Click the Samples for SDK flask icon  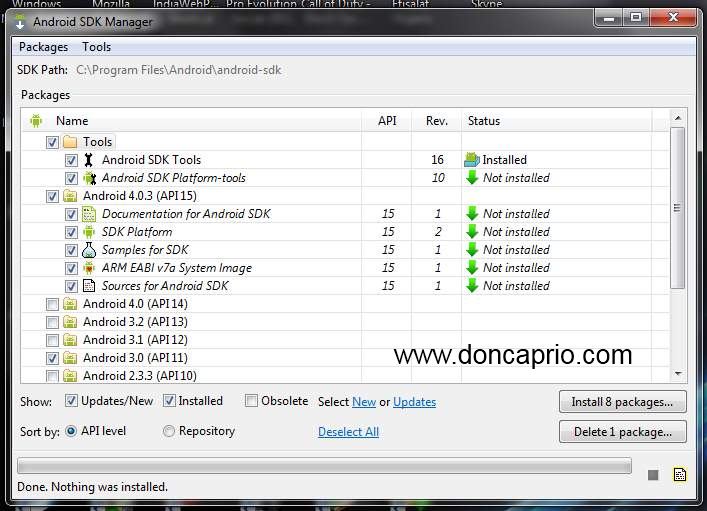[x=89, y=250]
